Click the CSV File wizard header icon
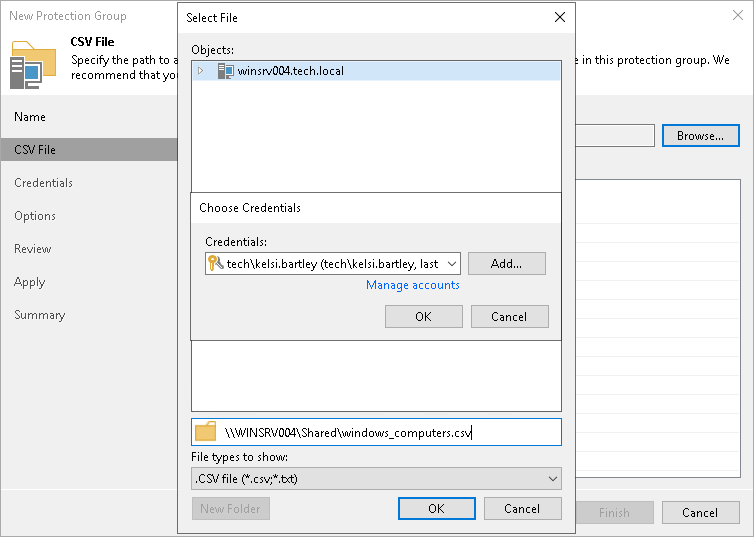Screen dimensions: 754x537 click(x=33, y=65)
